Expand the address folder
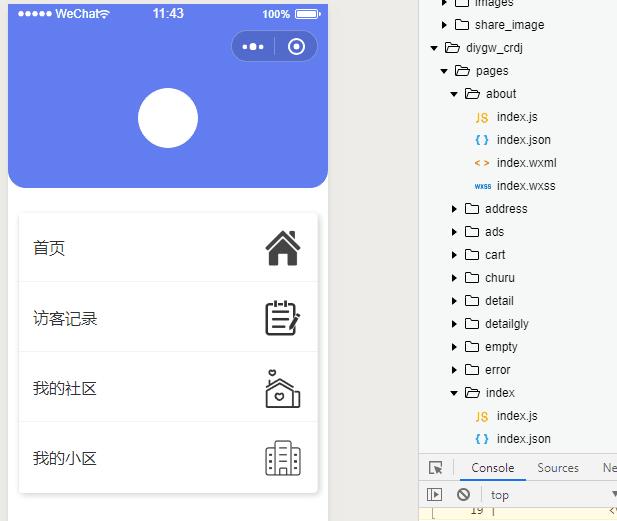Viewport: 617px width, 521px height. pos(455,209)
